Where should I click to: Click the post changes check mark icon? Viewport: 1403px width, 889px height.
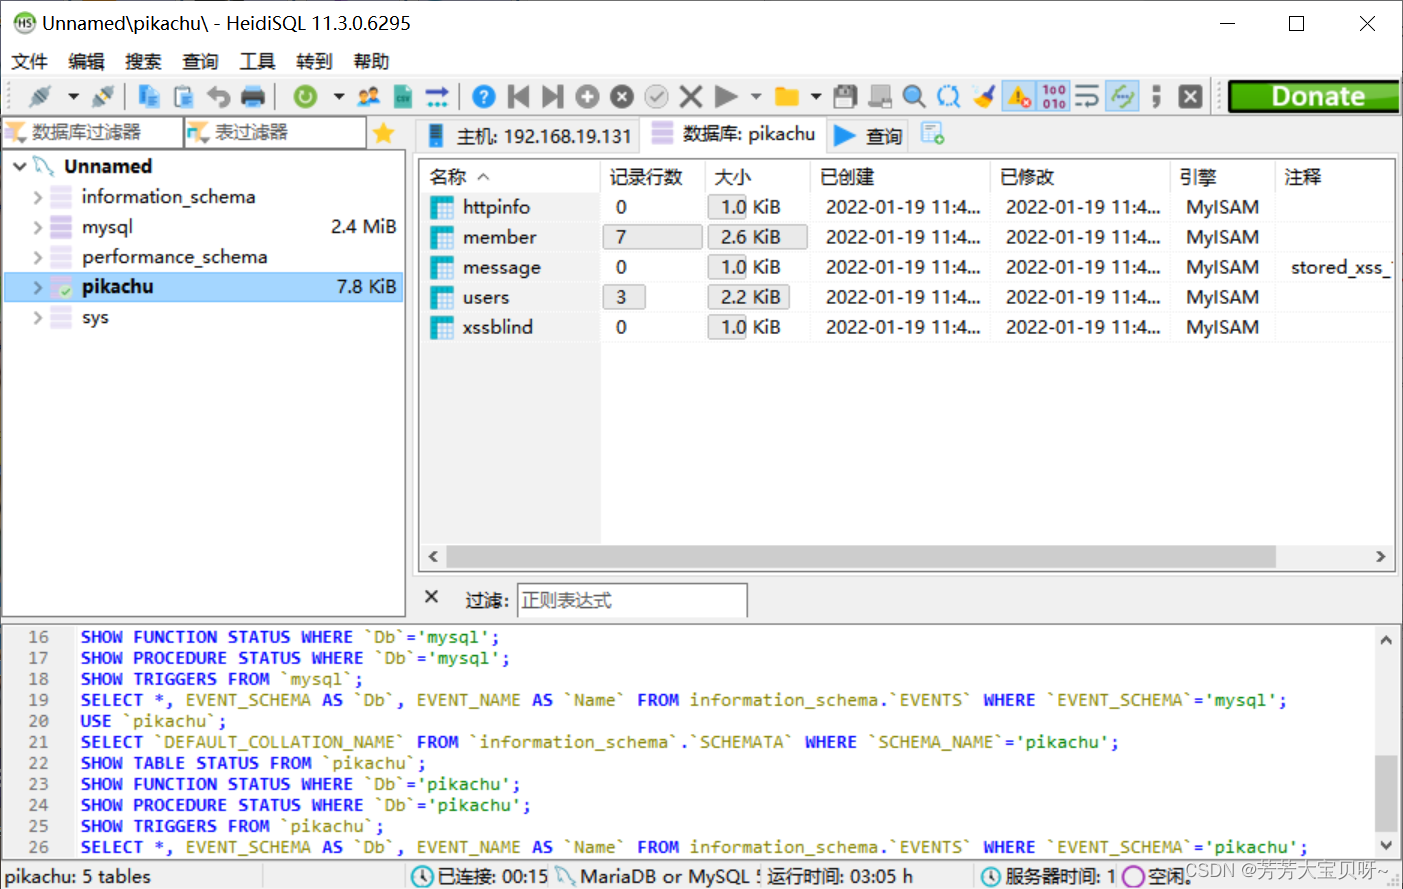coord(656,96)
